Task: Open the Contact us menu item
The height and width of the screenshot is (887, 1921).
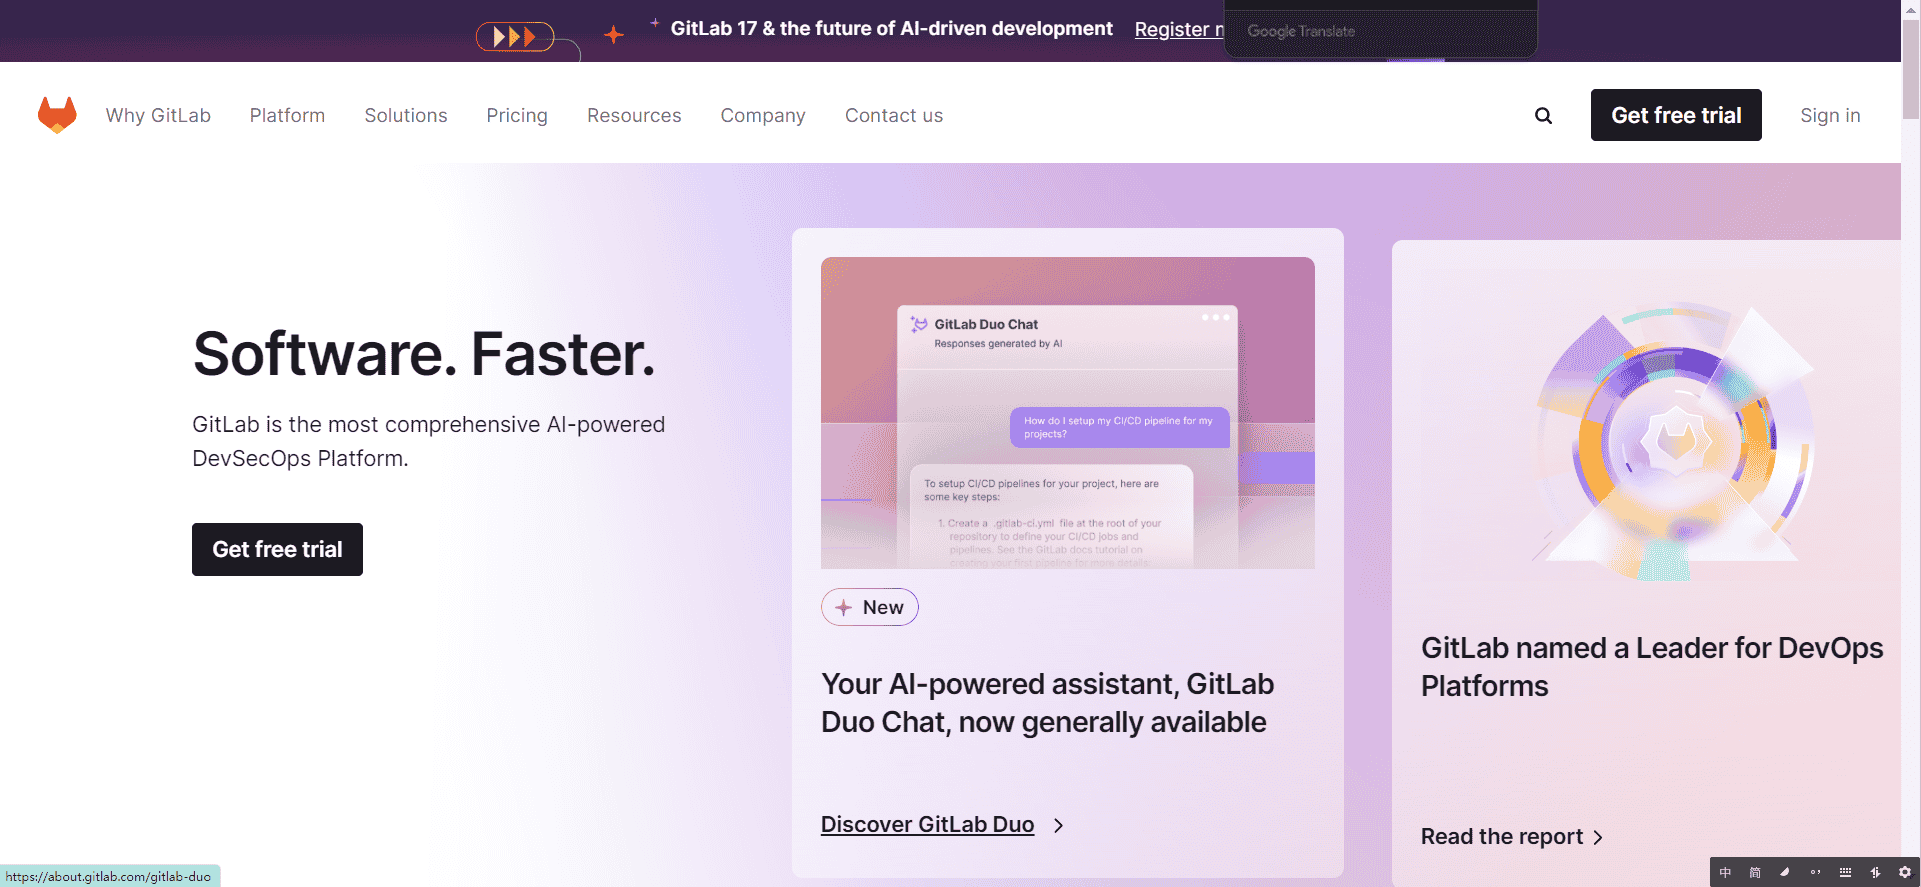Action: (893, 116)
